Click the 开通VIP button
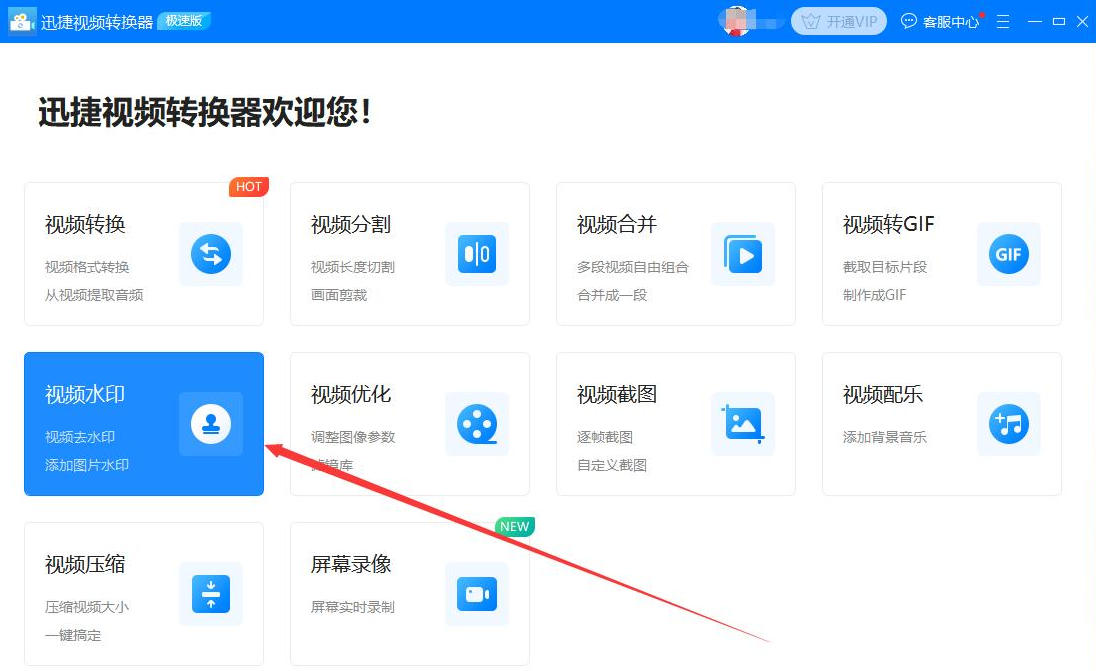 pos(839,22)
